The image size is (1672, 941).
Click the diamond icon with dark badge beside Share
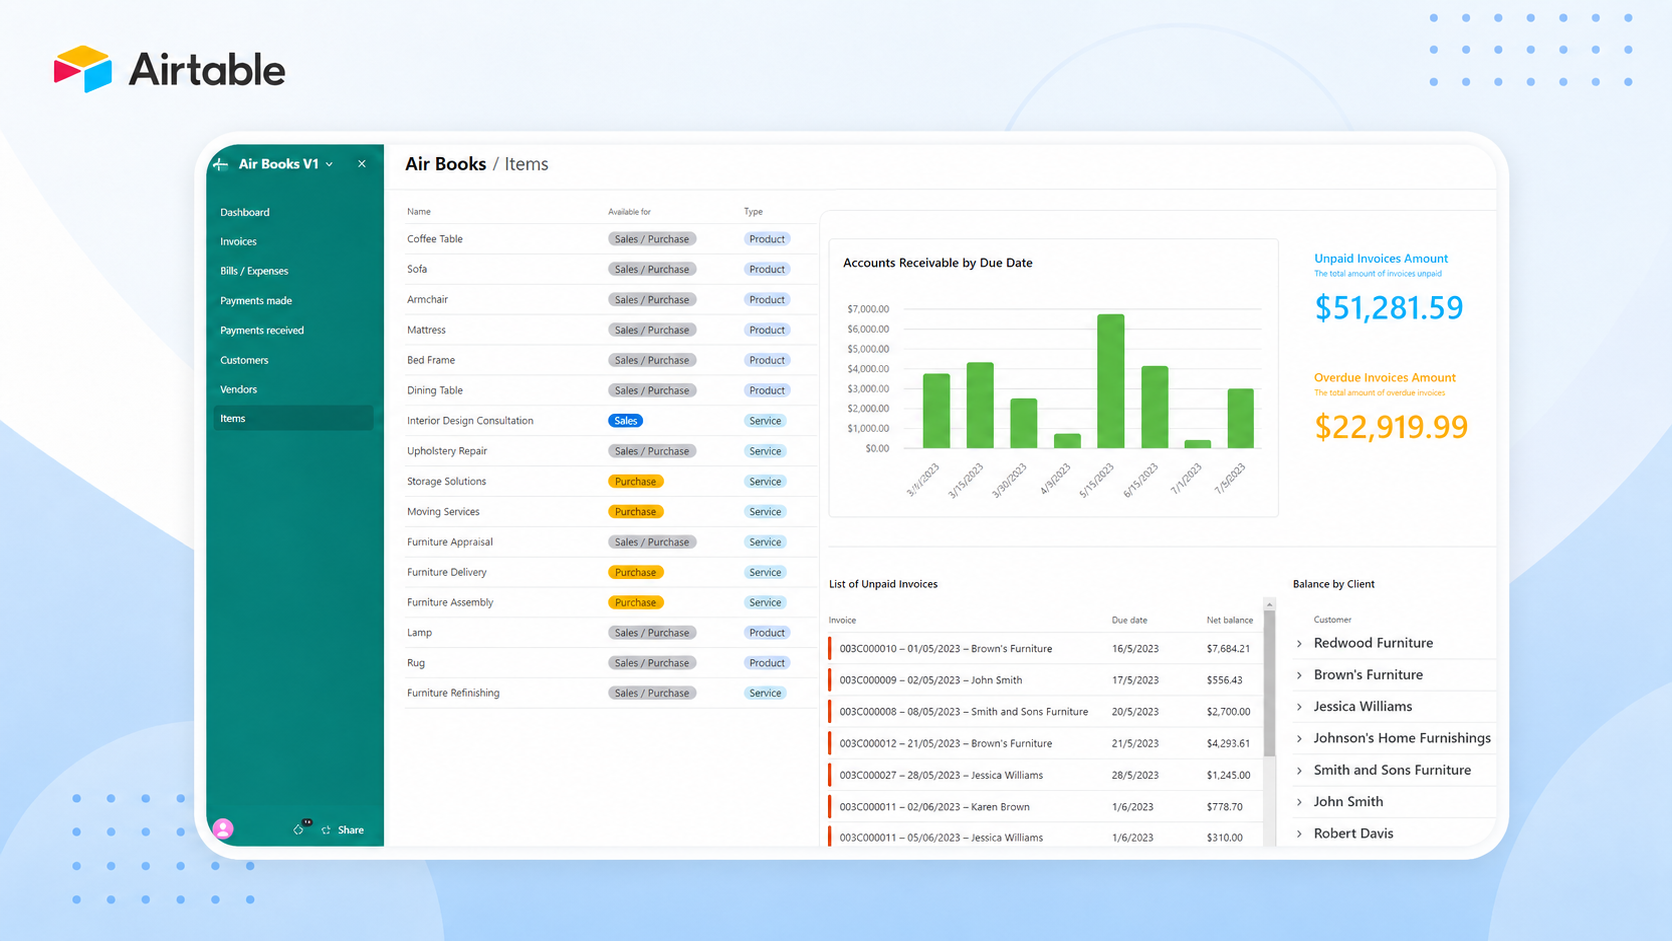click(300, 828)
